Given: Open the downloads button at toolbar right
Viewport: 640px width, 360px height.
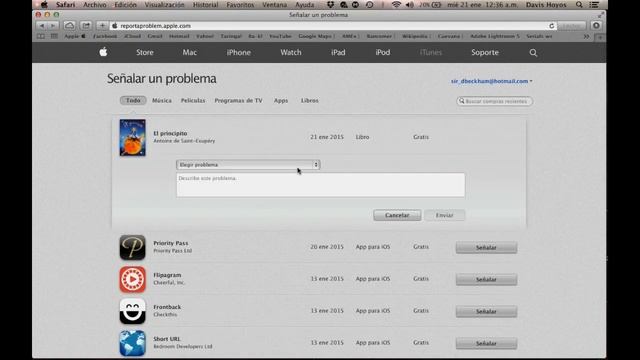Looking at the screenshot, I should (596, 25).
